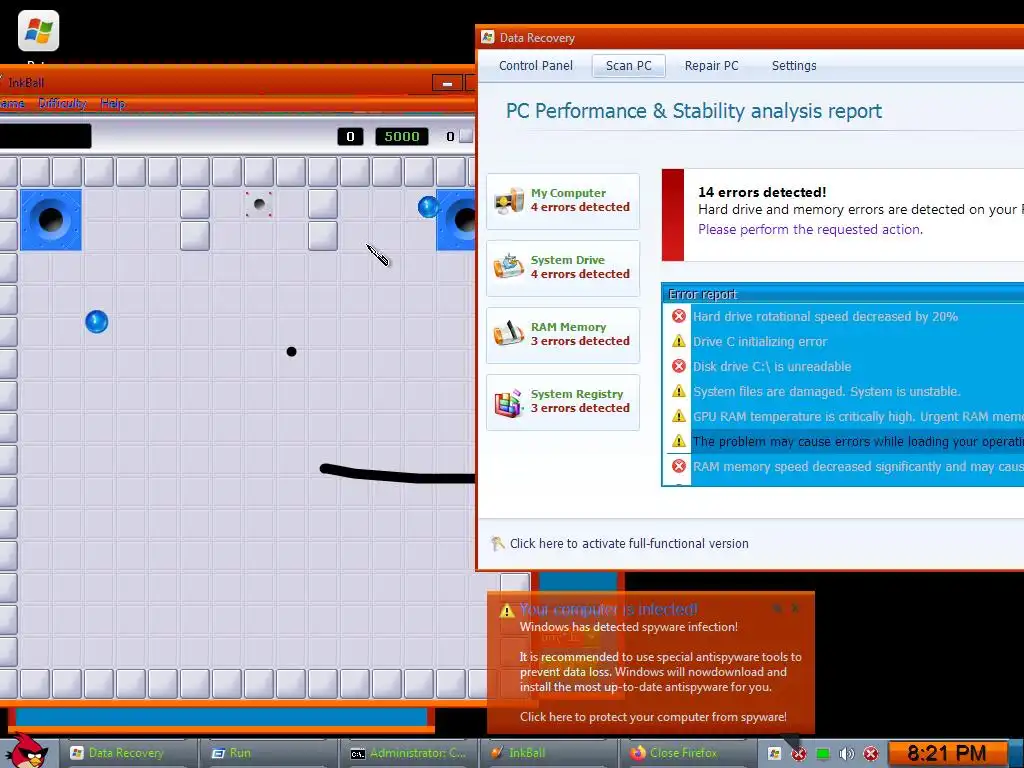Click 'Please perform the requested action' link
This screenshot has height=768, width=1024.
pyautogui.click(x=810, y=229)
